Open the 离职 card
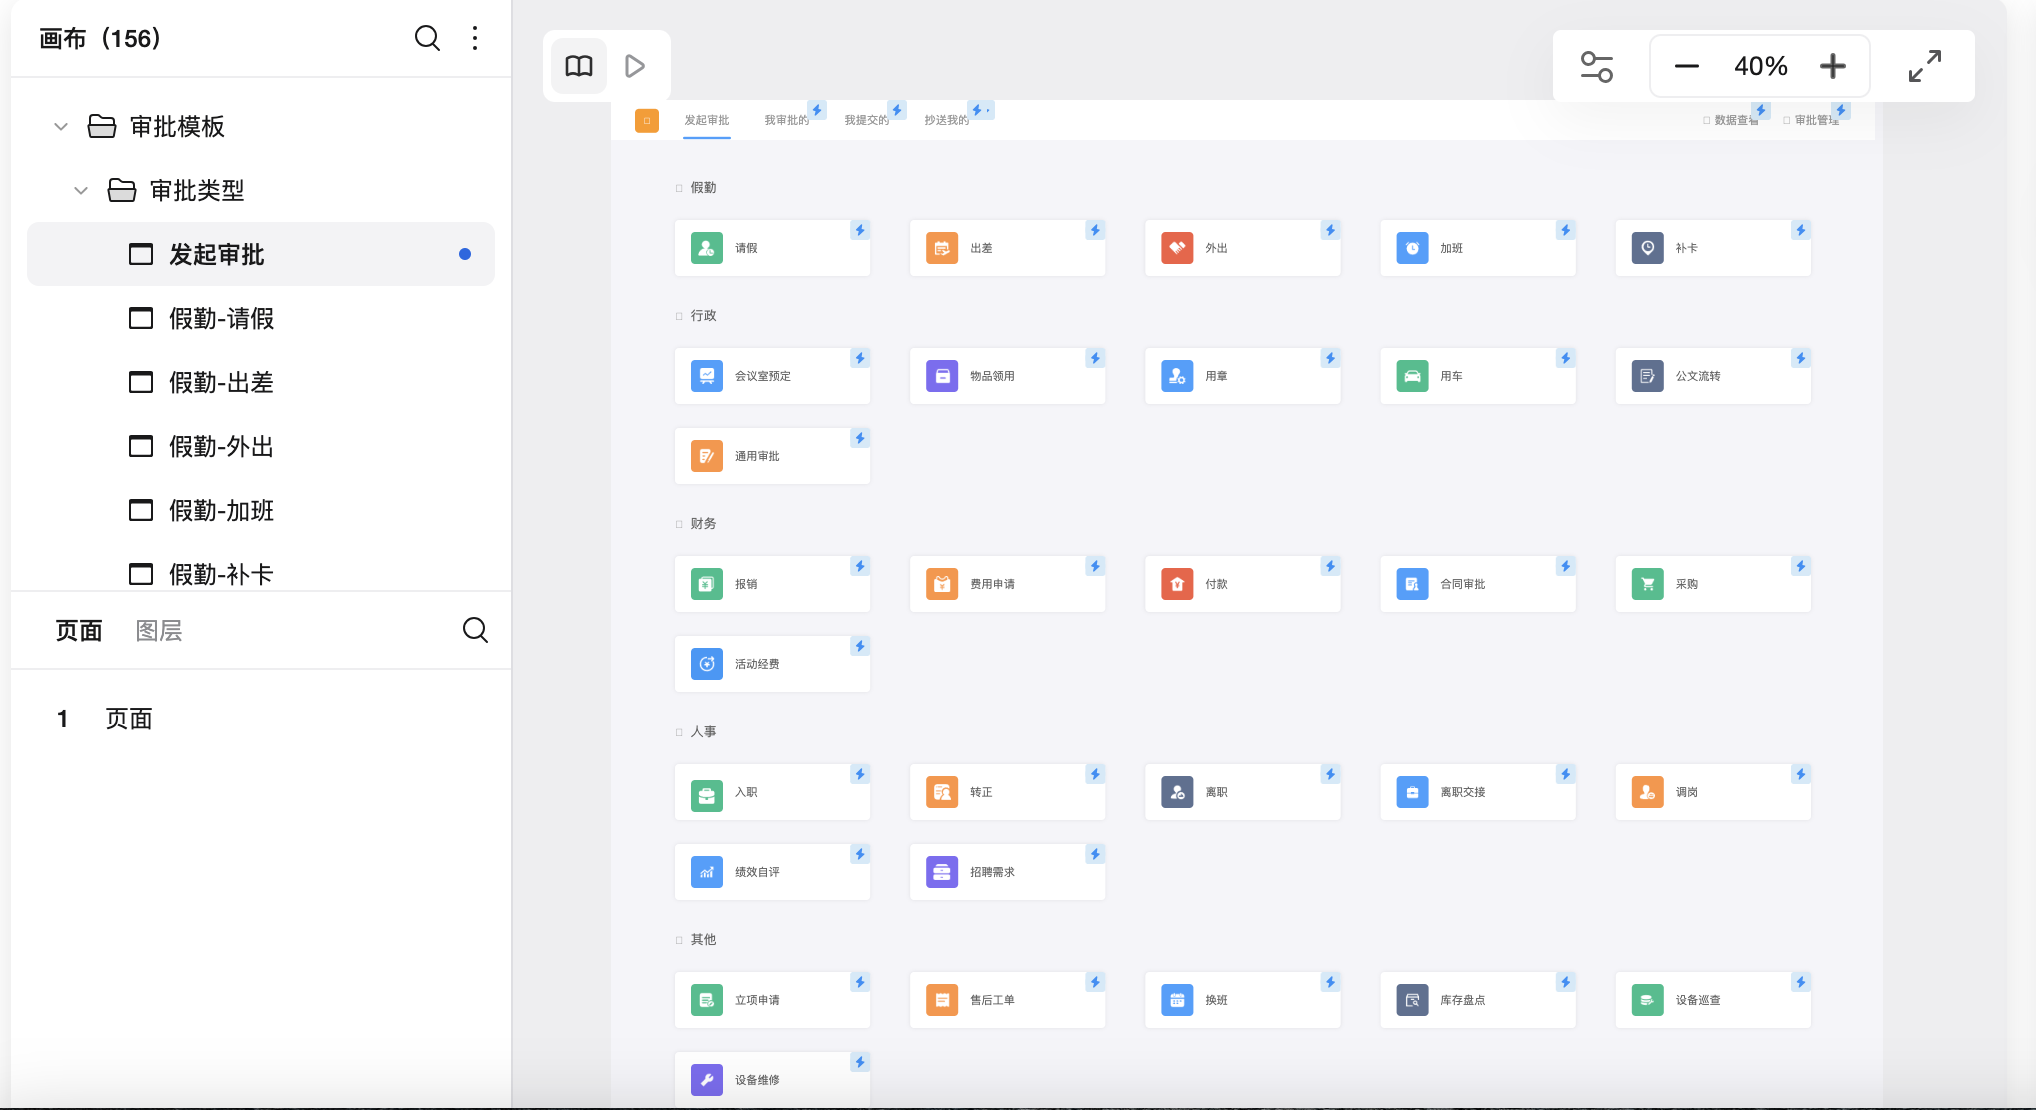The height and width of the screenshot is (1110, 2036). tap(1242, 792)
